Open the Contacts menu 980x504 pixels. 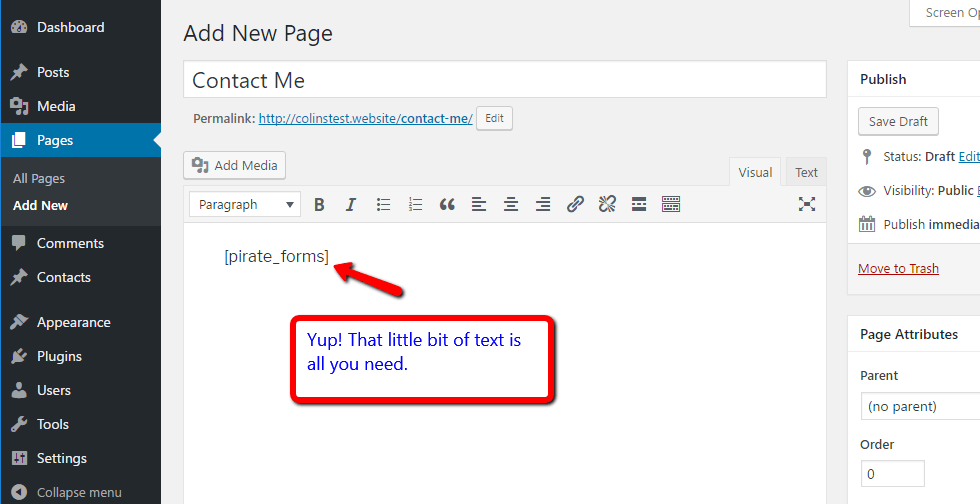pos(81,277)
